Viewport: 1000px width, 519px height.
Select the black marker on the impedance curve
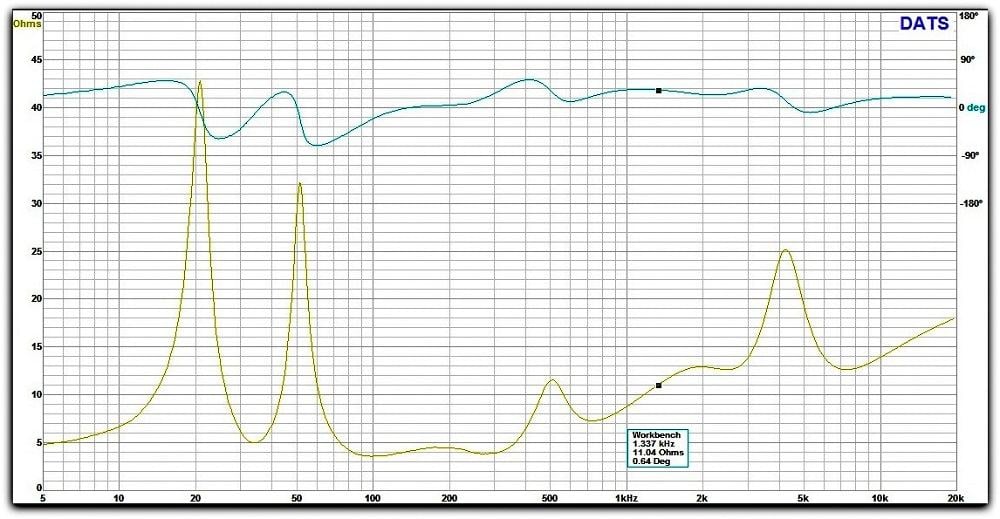pos(658,385)
